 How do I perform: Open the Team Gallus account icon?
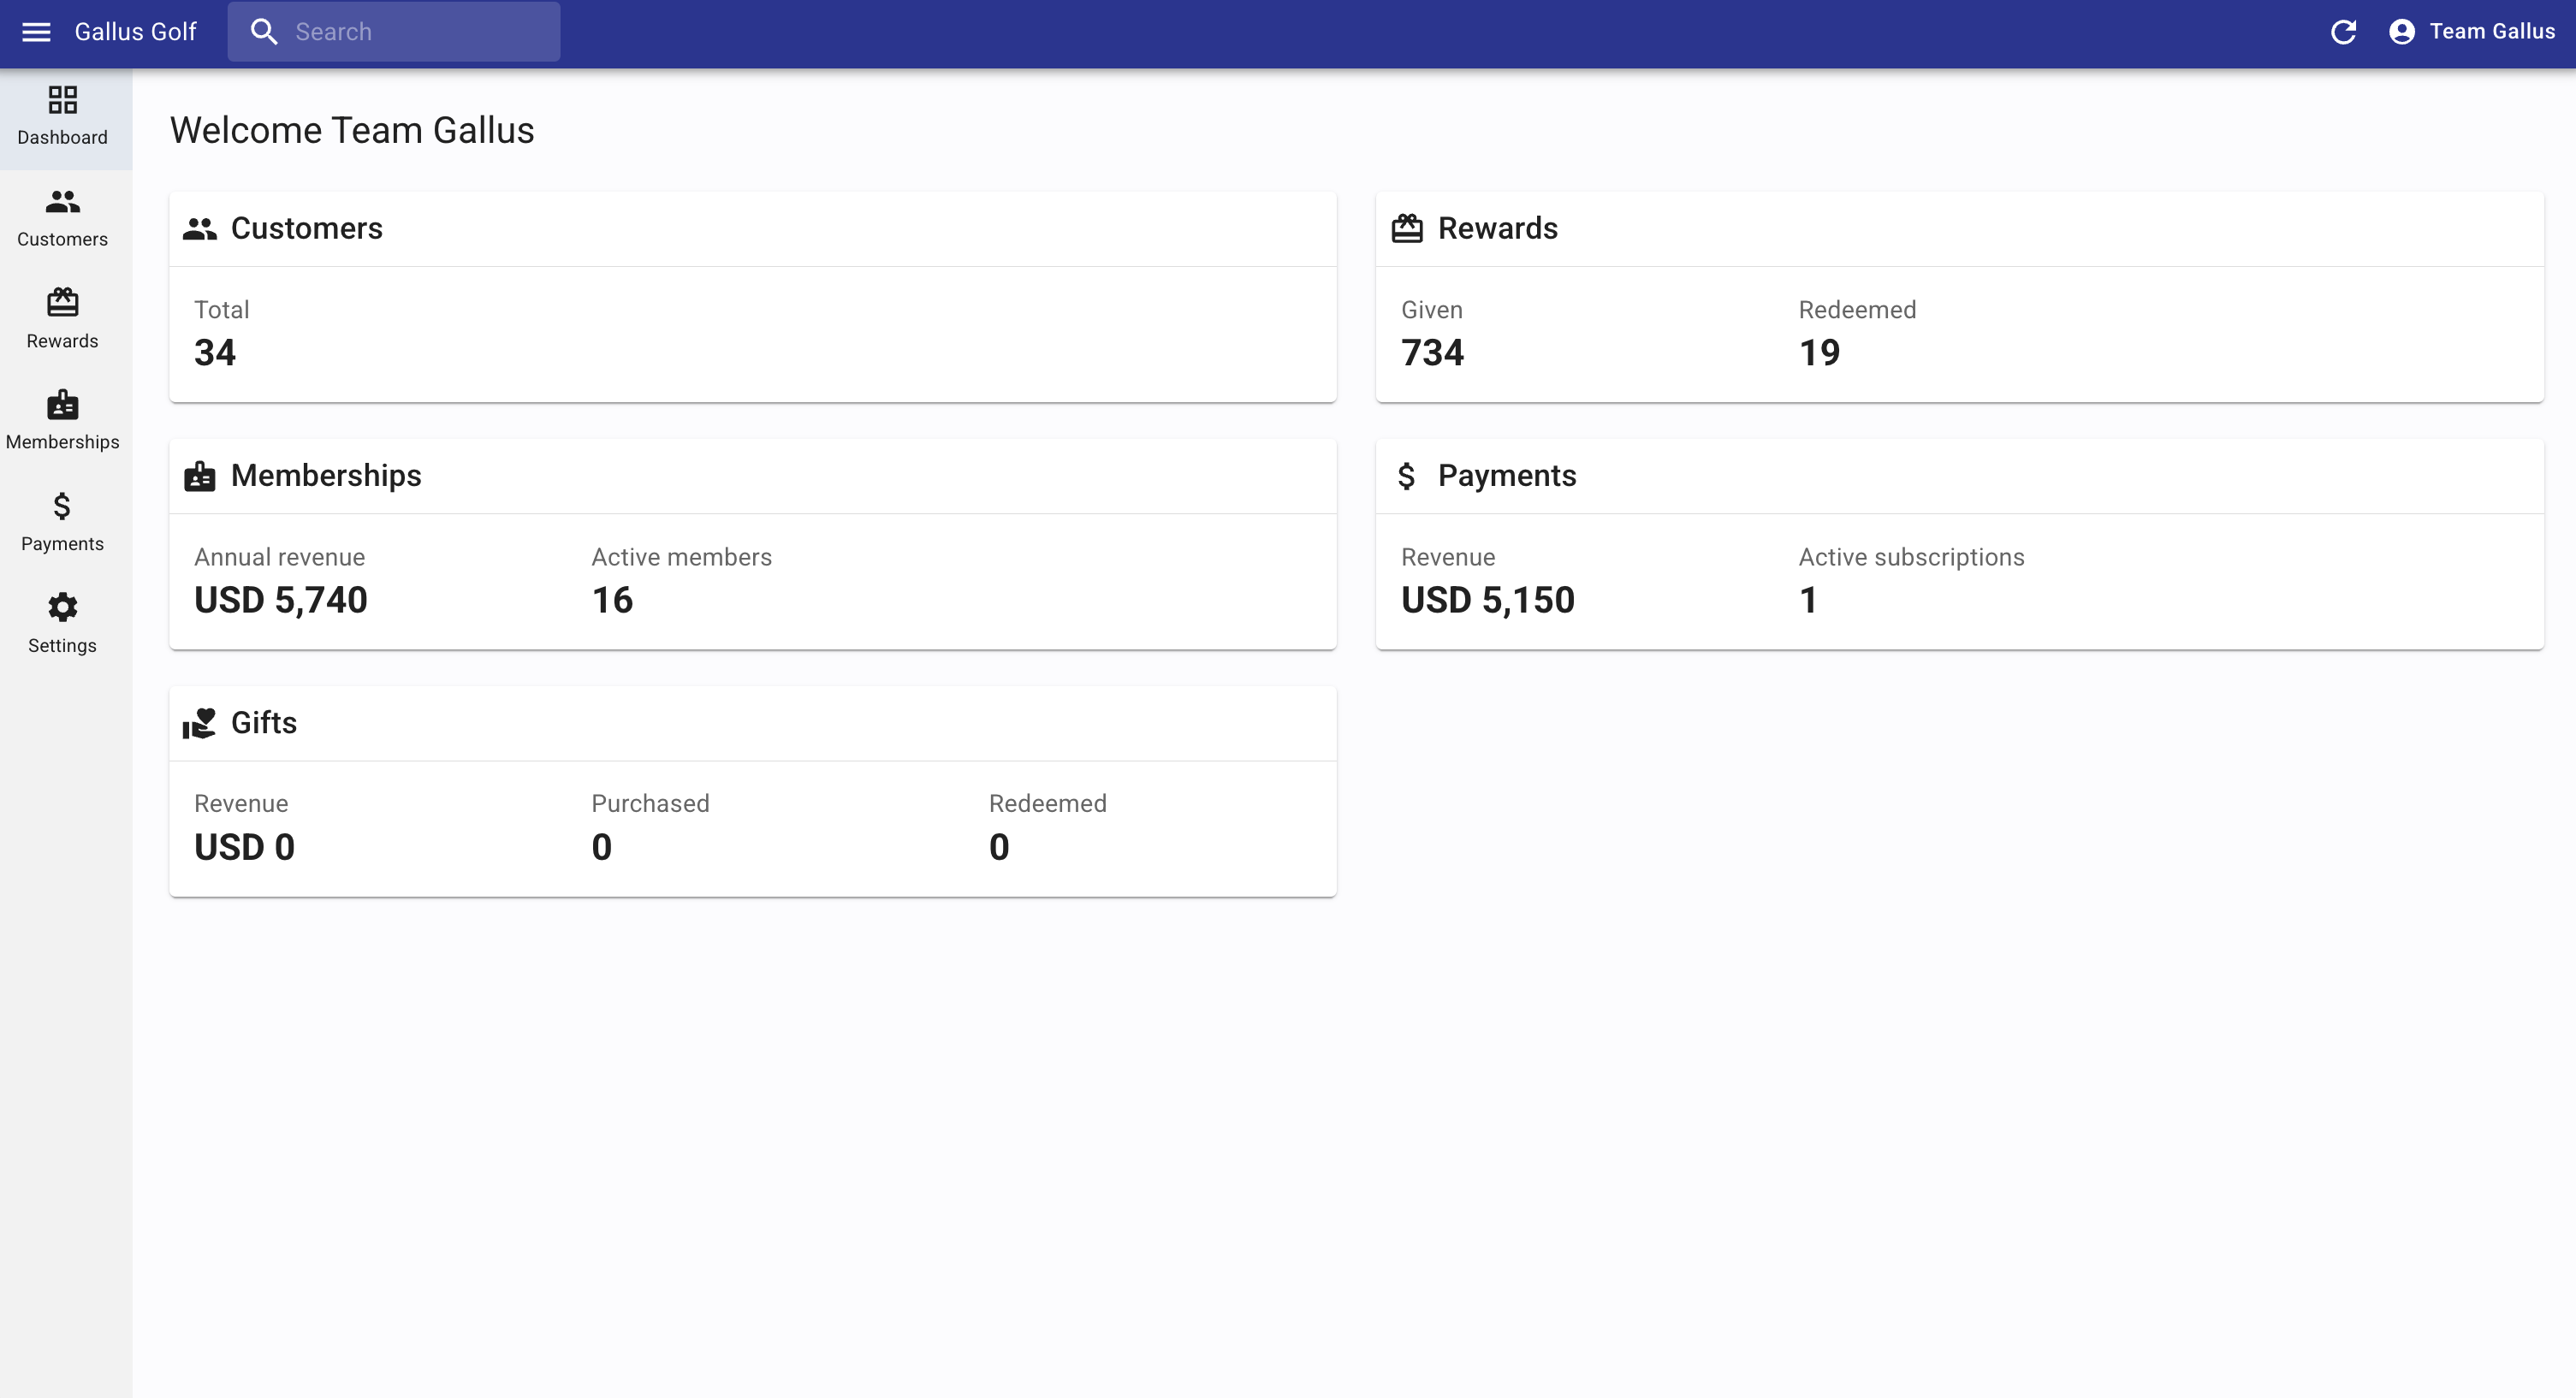[x=2401, y=32]
